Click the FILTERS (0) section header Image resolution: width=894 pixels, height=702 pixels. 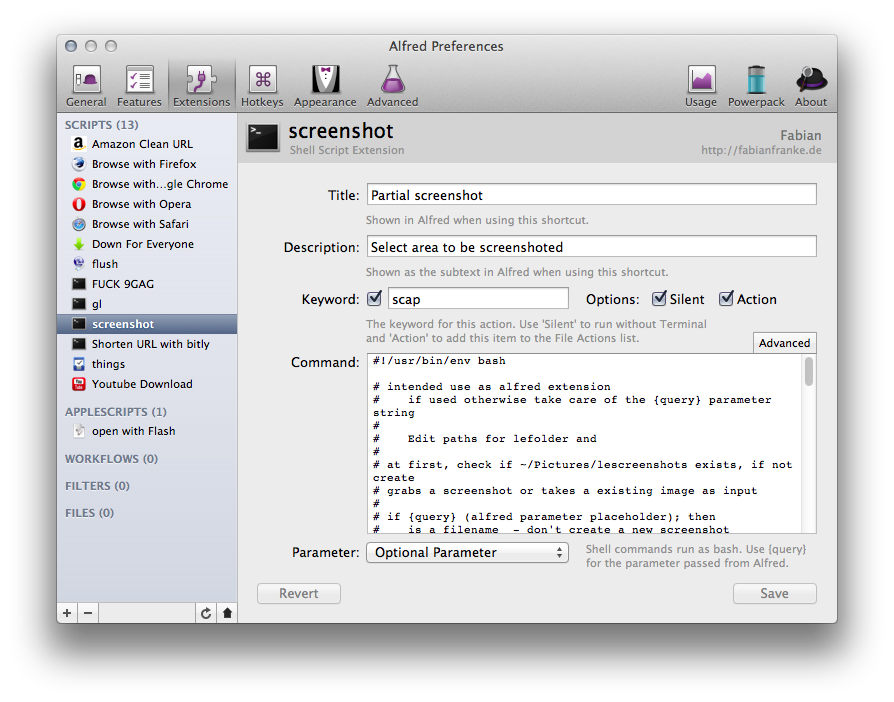point(97,486)
